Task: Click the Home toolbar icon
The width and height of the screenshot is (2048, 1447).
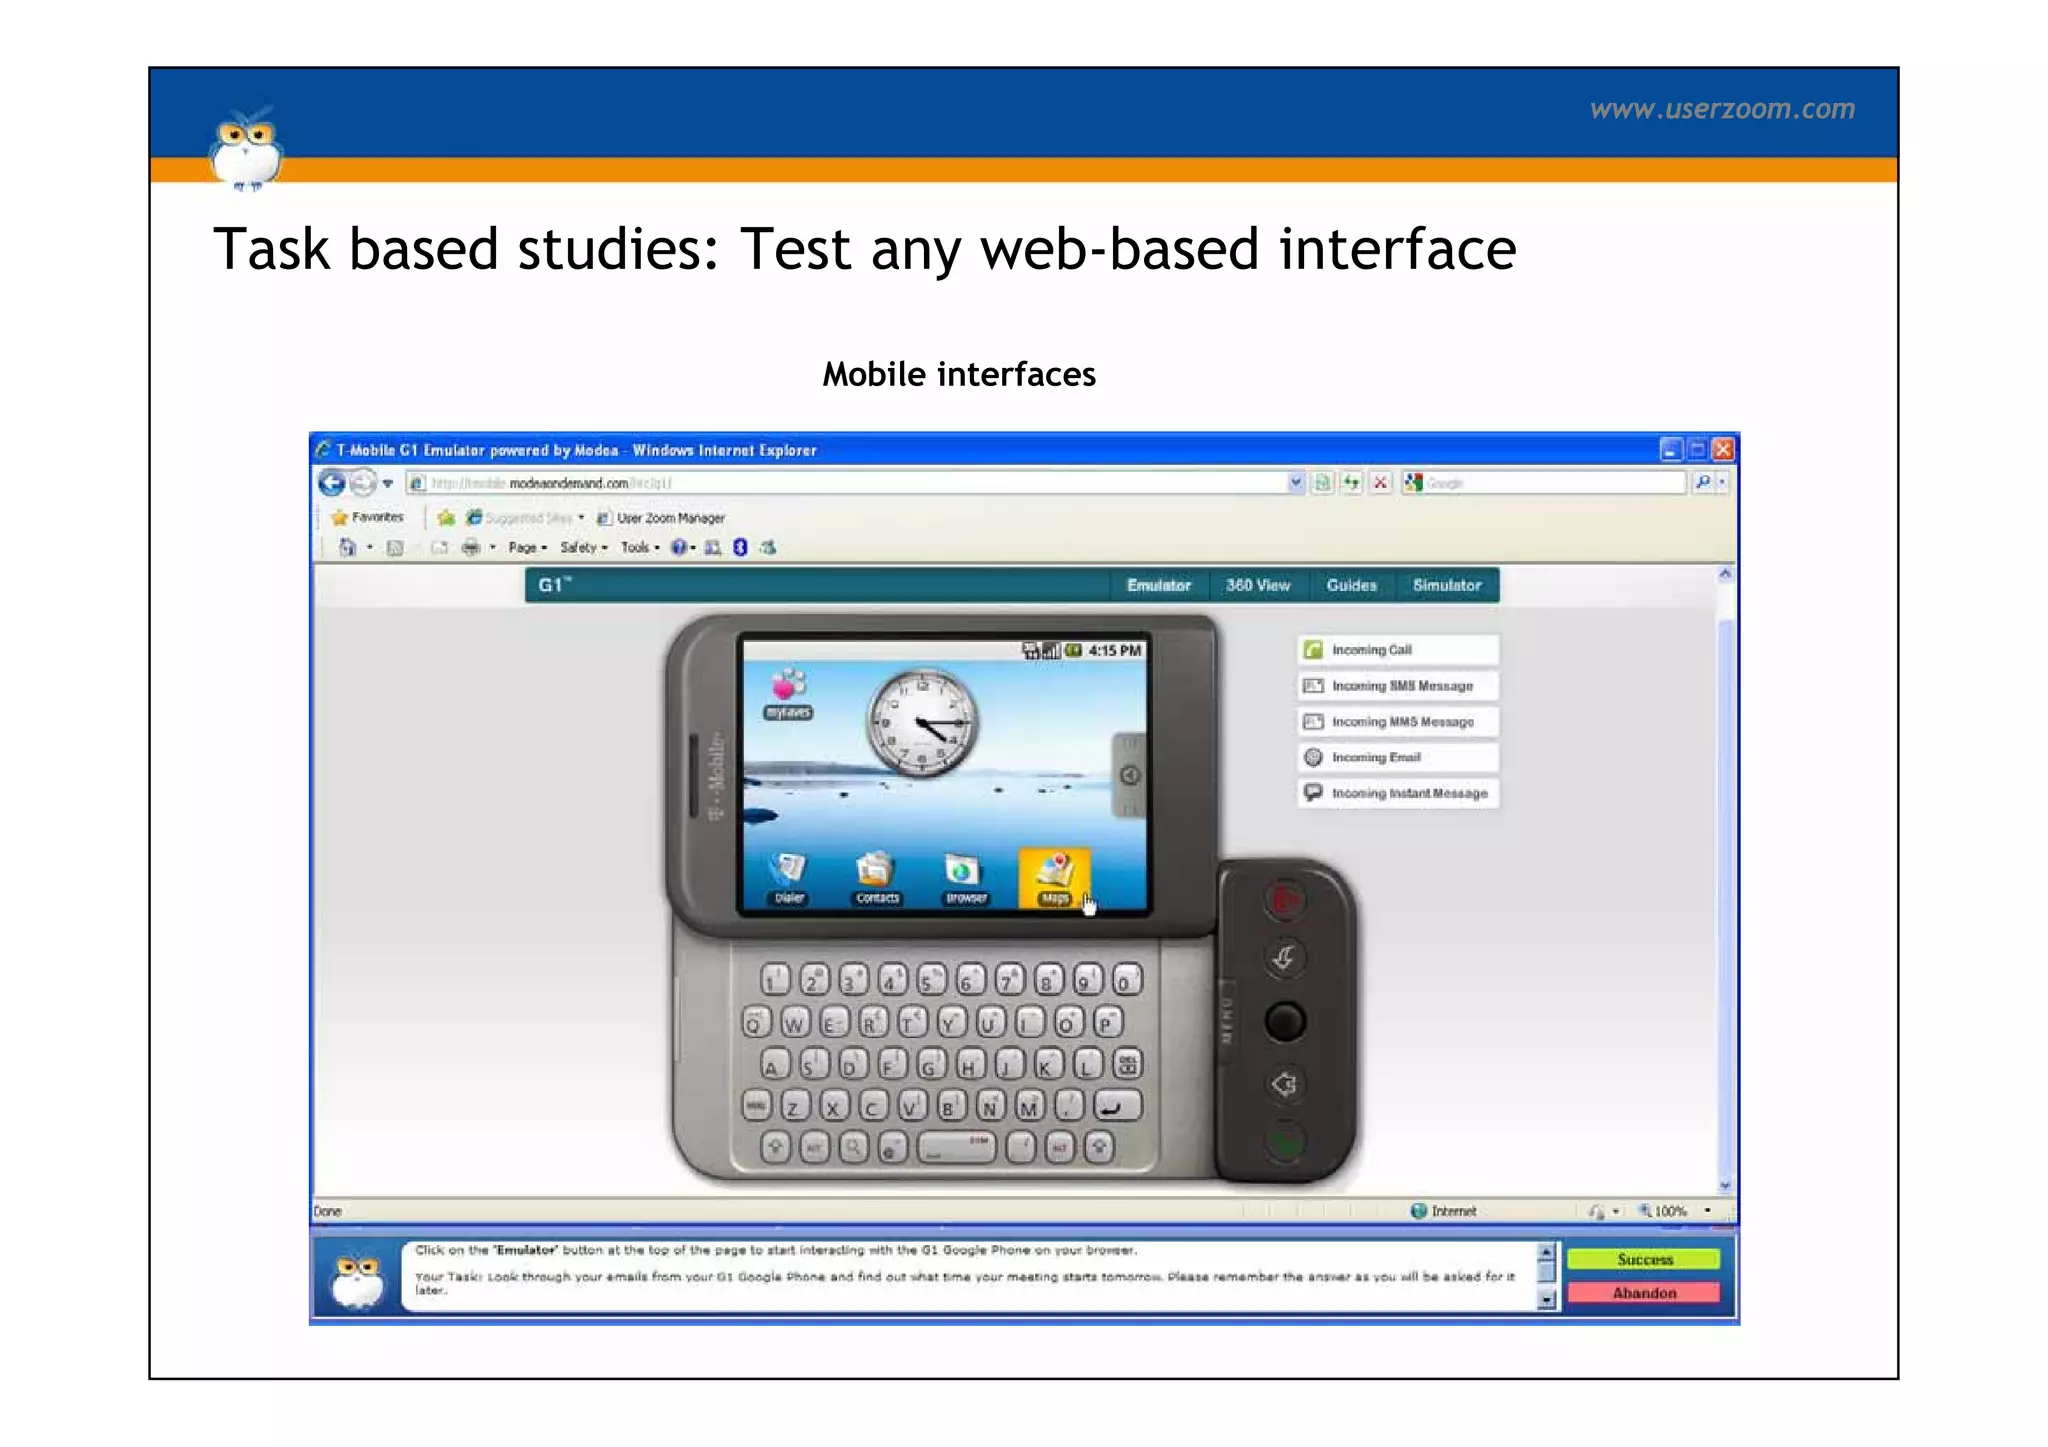Action: click(x=347, y=547)
